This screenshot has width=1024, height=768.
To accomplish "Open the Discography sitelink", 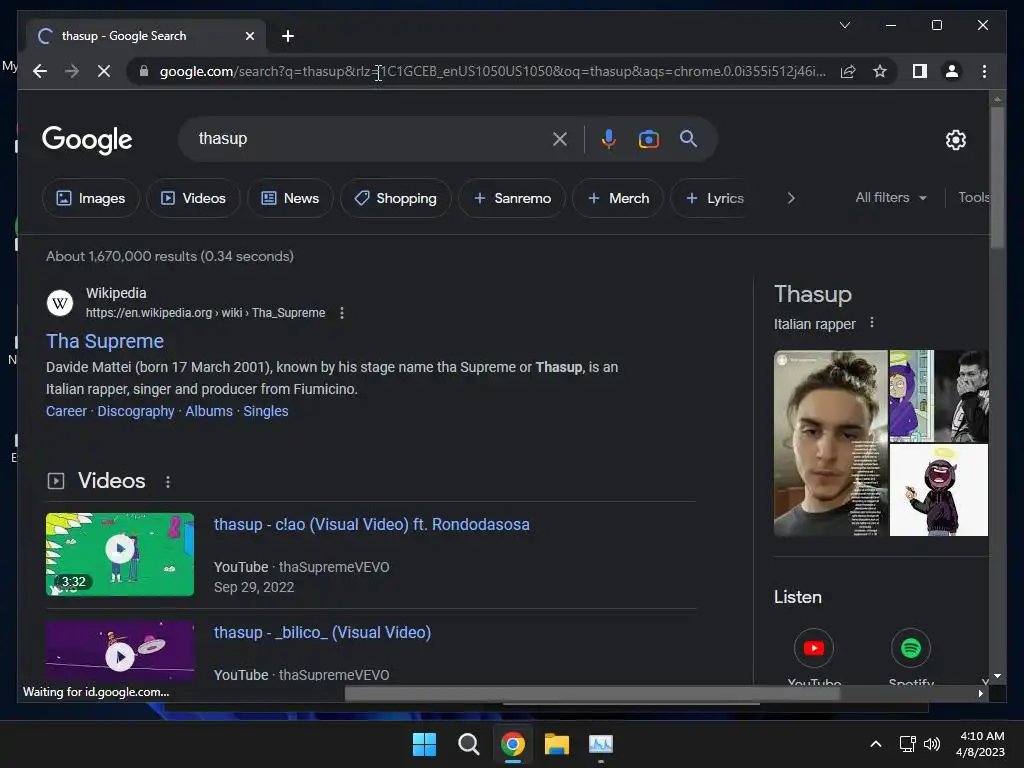I will 136,411.
